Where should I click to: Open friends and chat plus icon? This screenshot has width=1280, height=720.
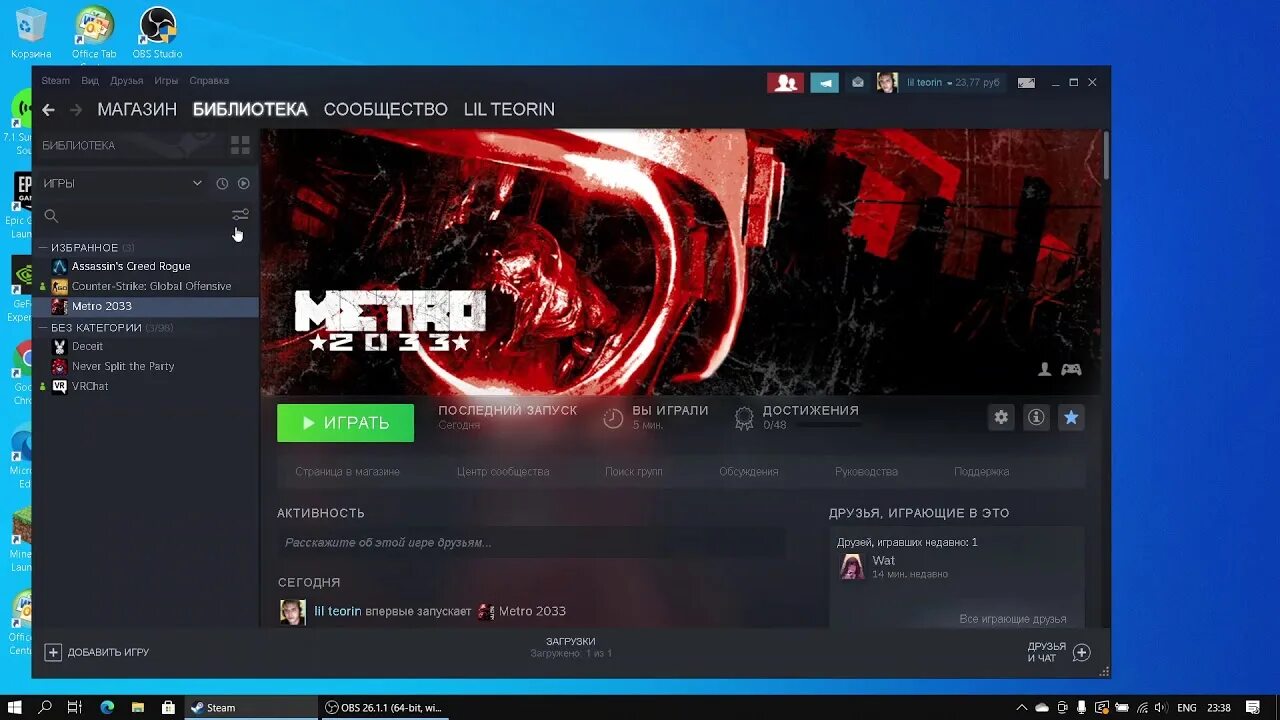[x=1081, y=652]
